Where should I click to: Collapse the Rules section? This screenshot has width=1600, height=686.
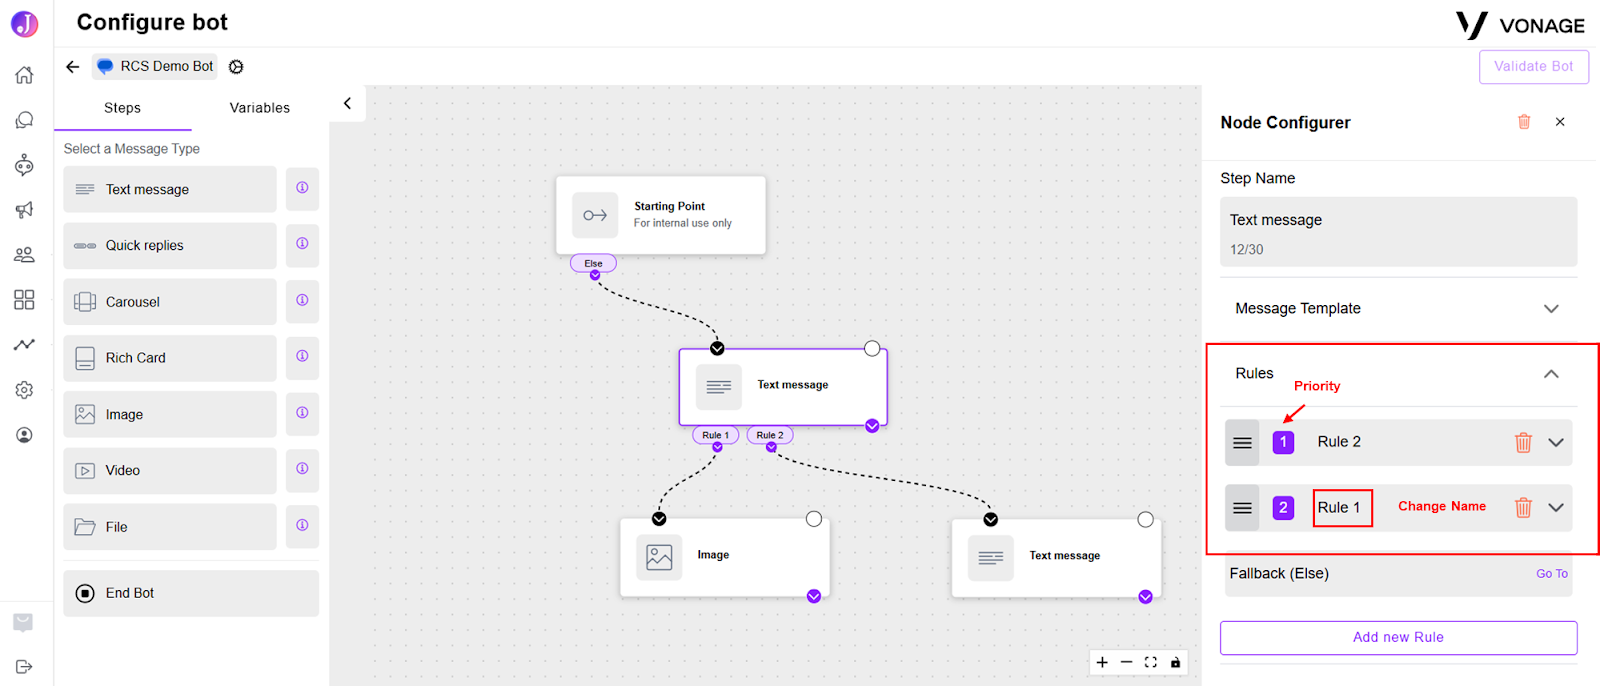click(1551, 374)
